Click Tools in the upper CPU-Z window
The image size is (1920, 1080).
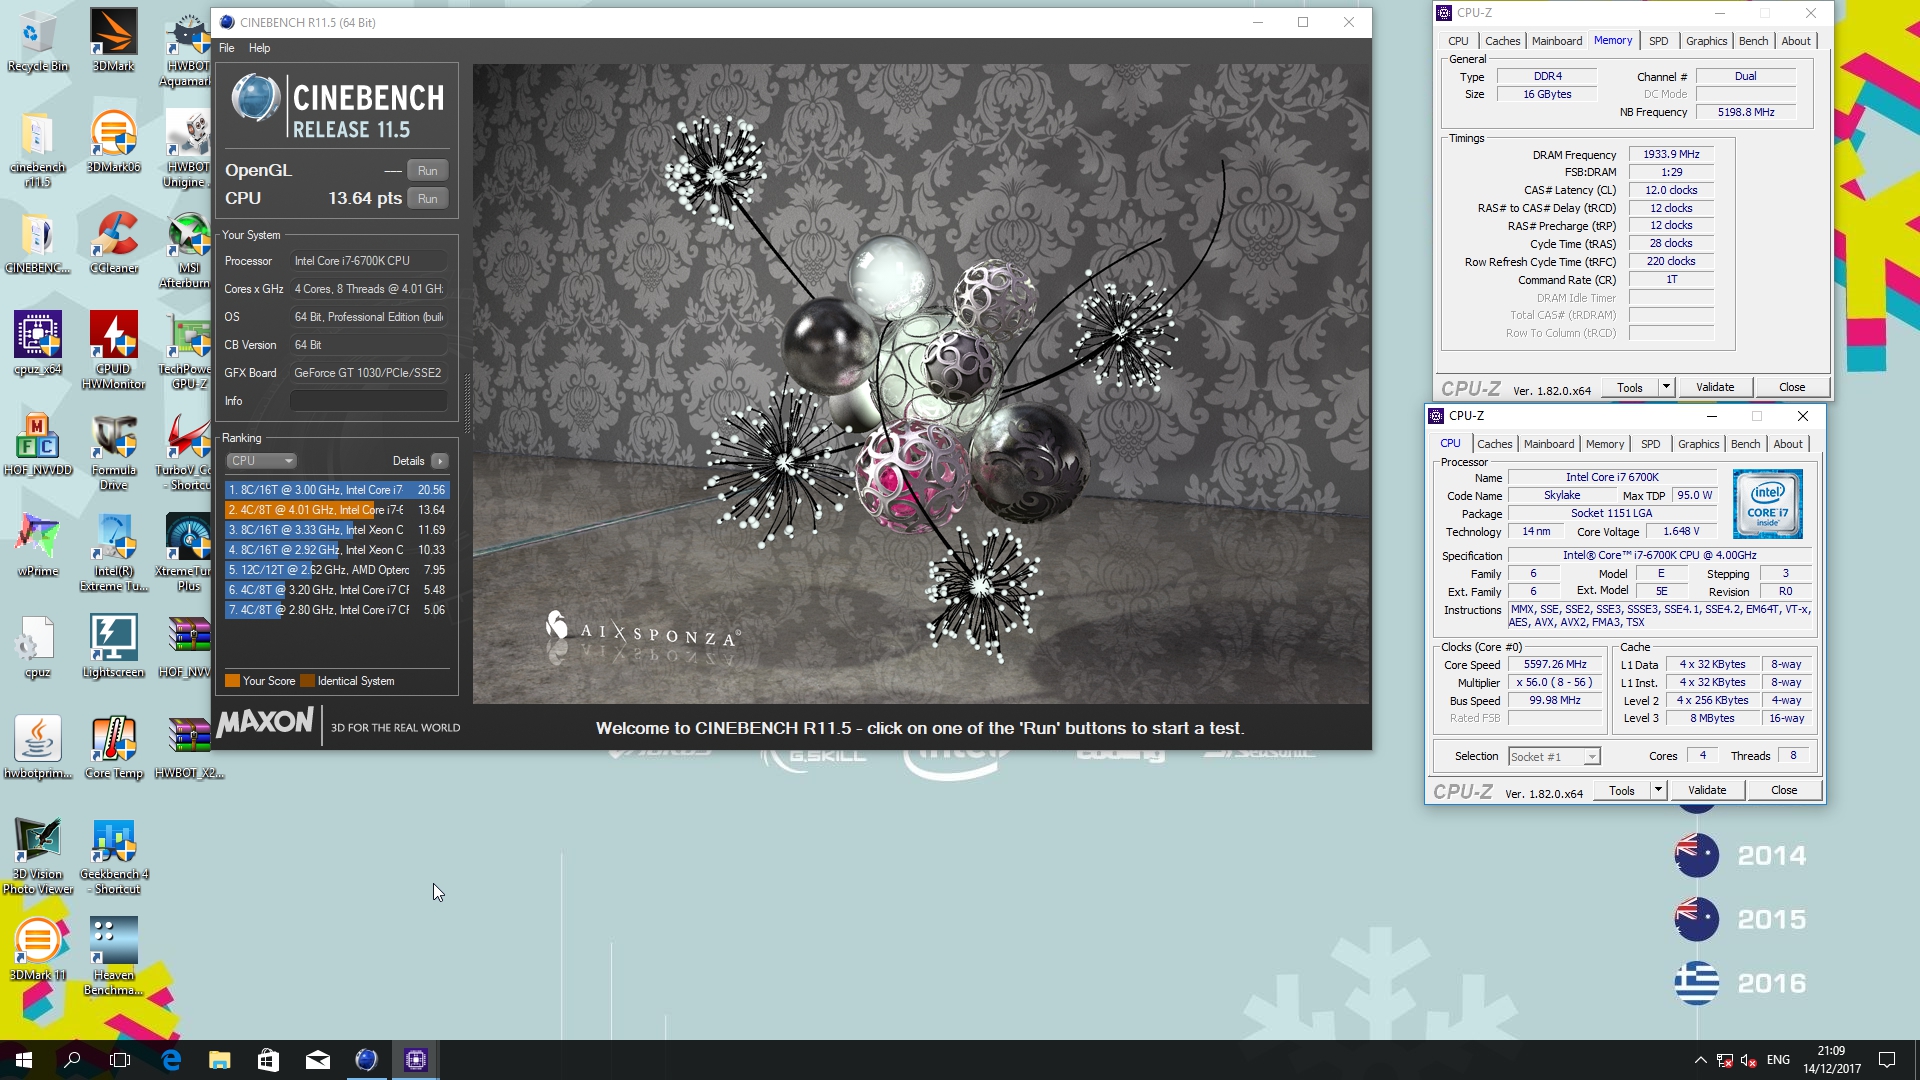[x=1630, y=388]
